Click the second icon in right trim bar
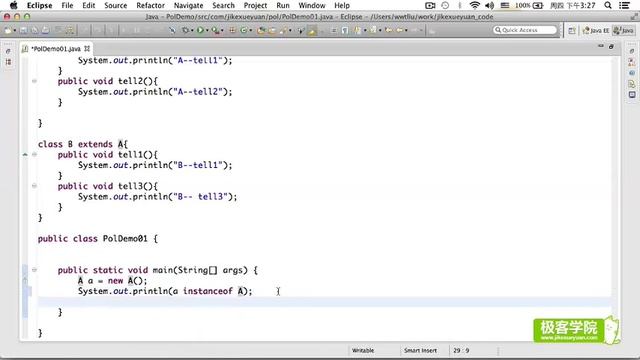The width and height of the screenshot is (640, 360). [x=632, y=62]
